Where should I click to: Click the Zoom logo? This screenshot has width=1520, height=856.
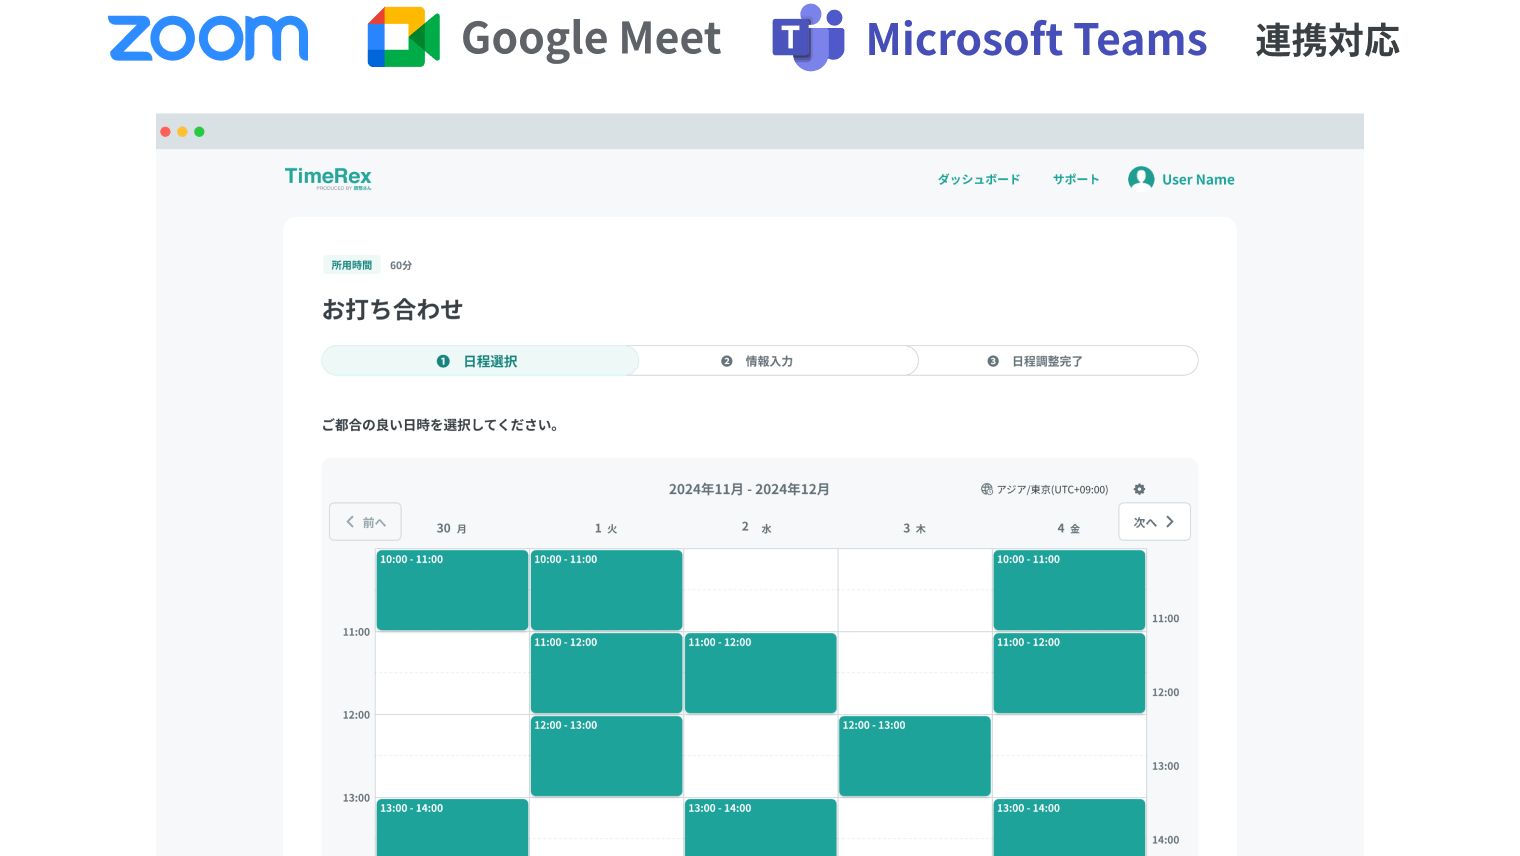[208, 38]
